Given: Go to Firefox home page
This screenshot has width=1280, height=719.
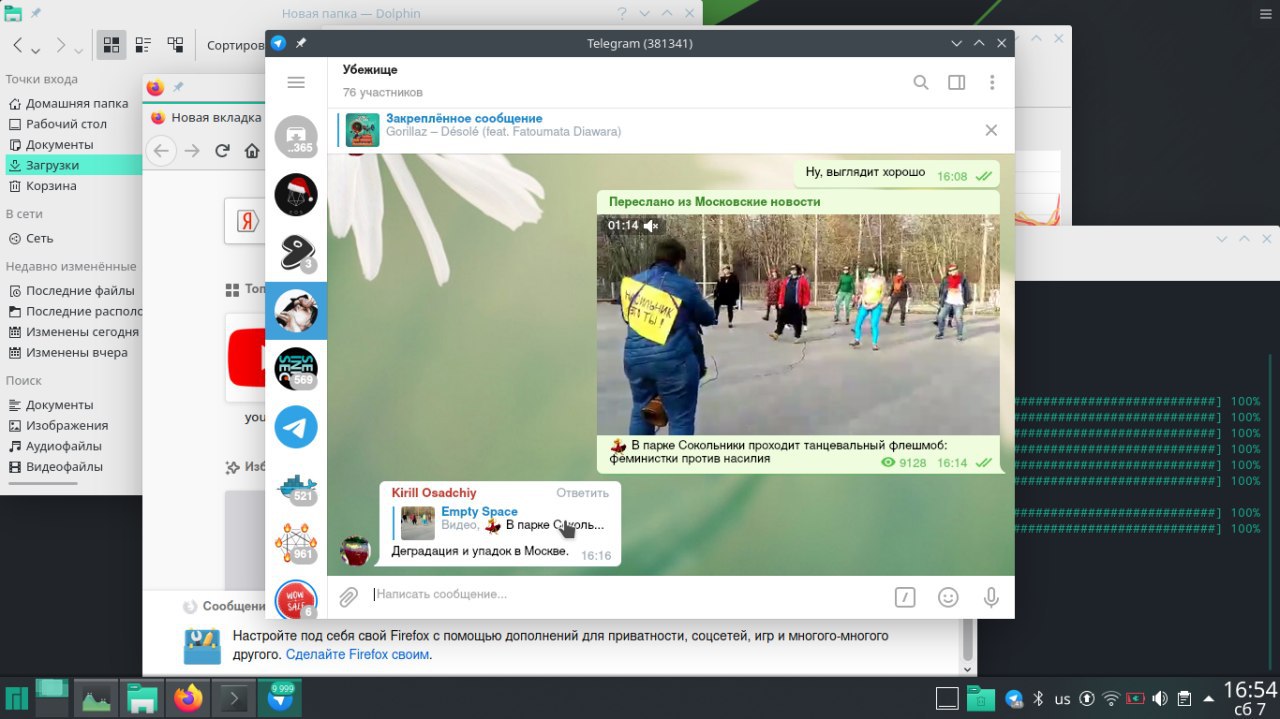Looking at the screenshot, I should coord(252,151).
